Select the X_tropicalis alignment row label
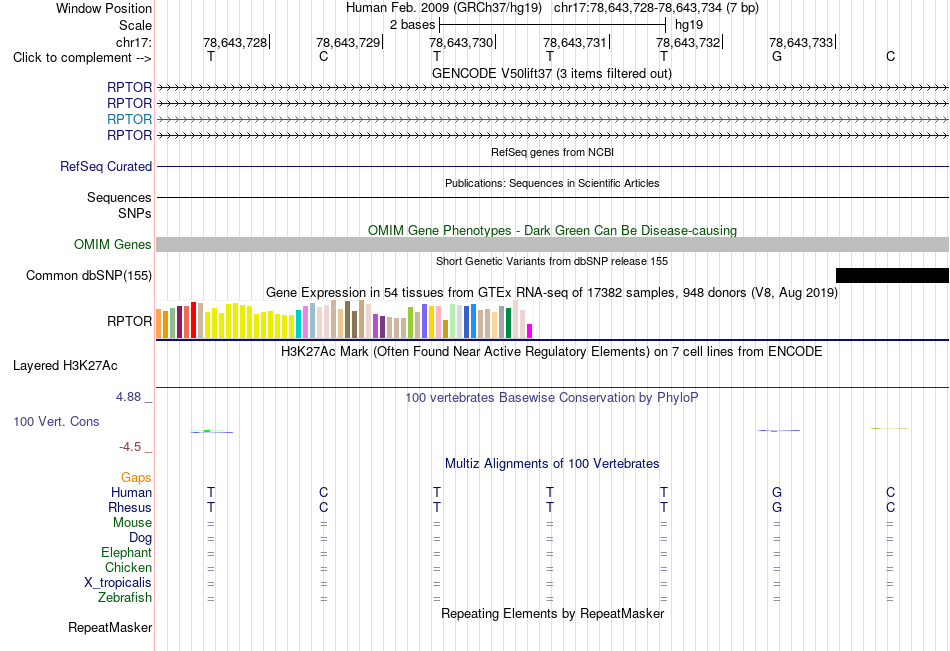 click(x=118, y=583)
